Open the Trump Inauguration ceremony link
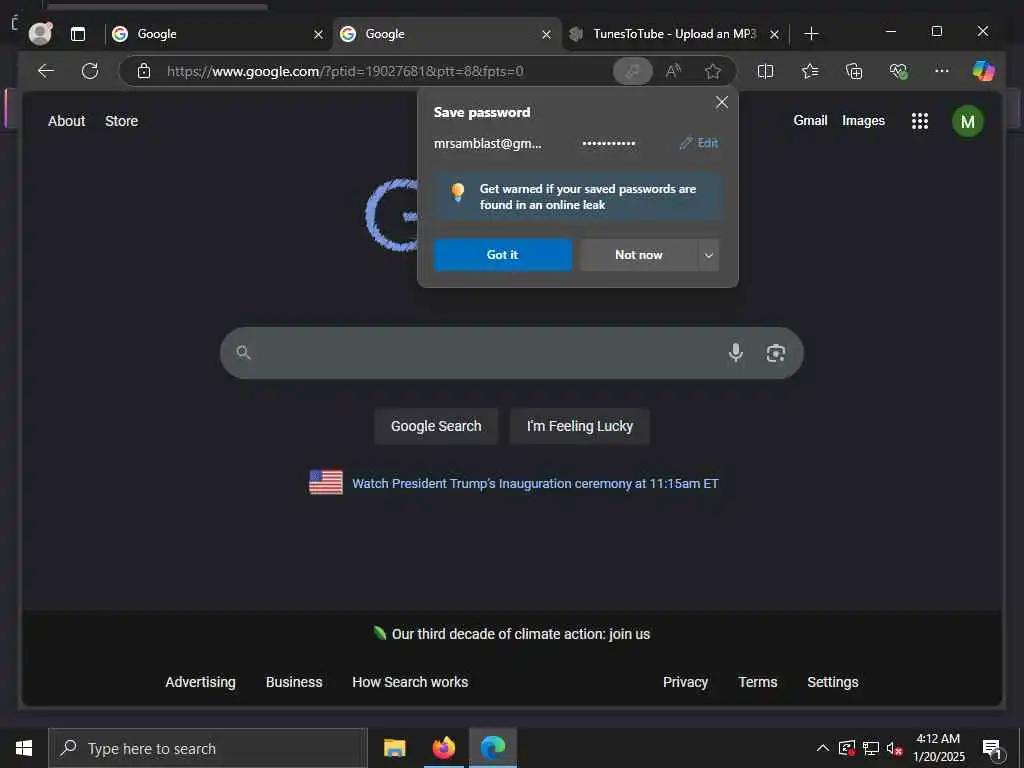Screen dimensions: 1024x768 point(535,483)
